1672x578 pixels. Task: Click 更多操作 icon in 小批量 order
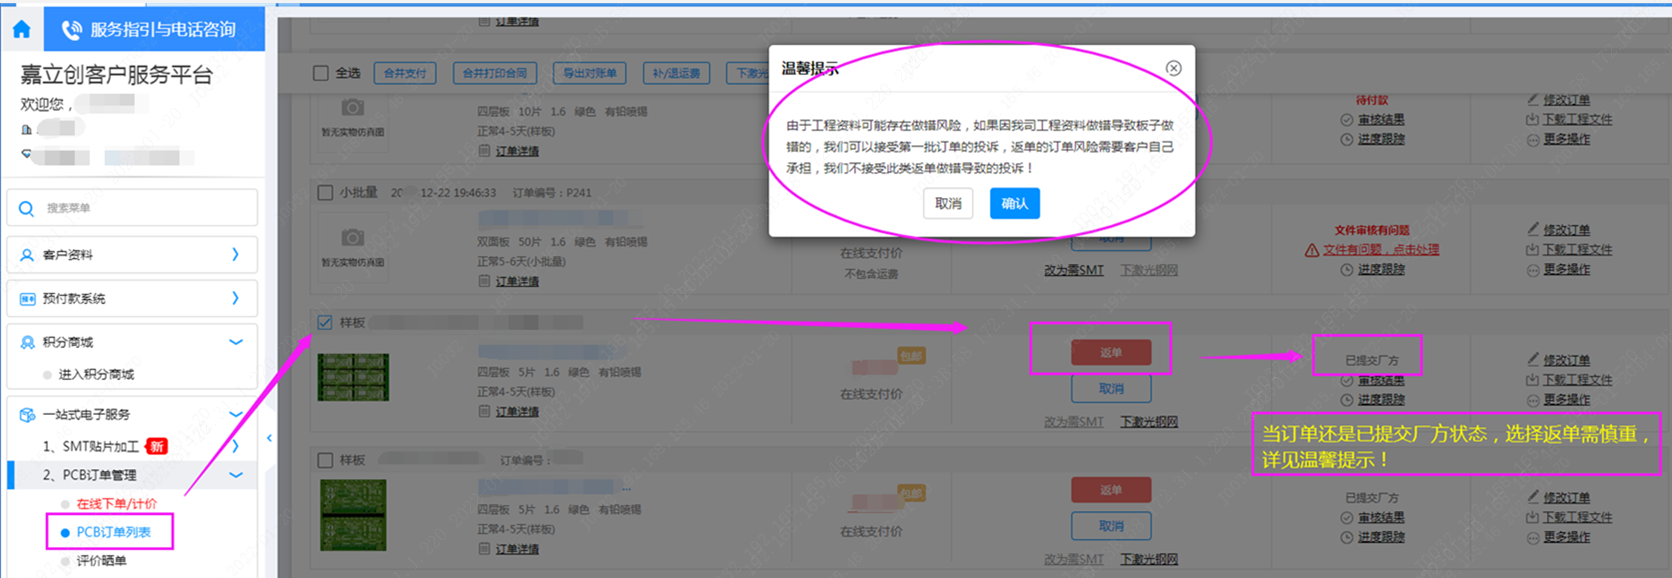[1533, 269]
